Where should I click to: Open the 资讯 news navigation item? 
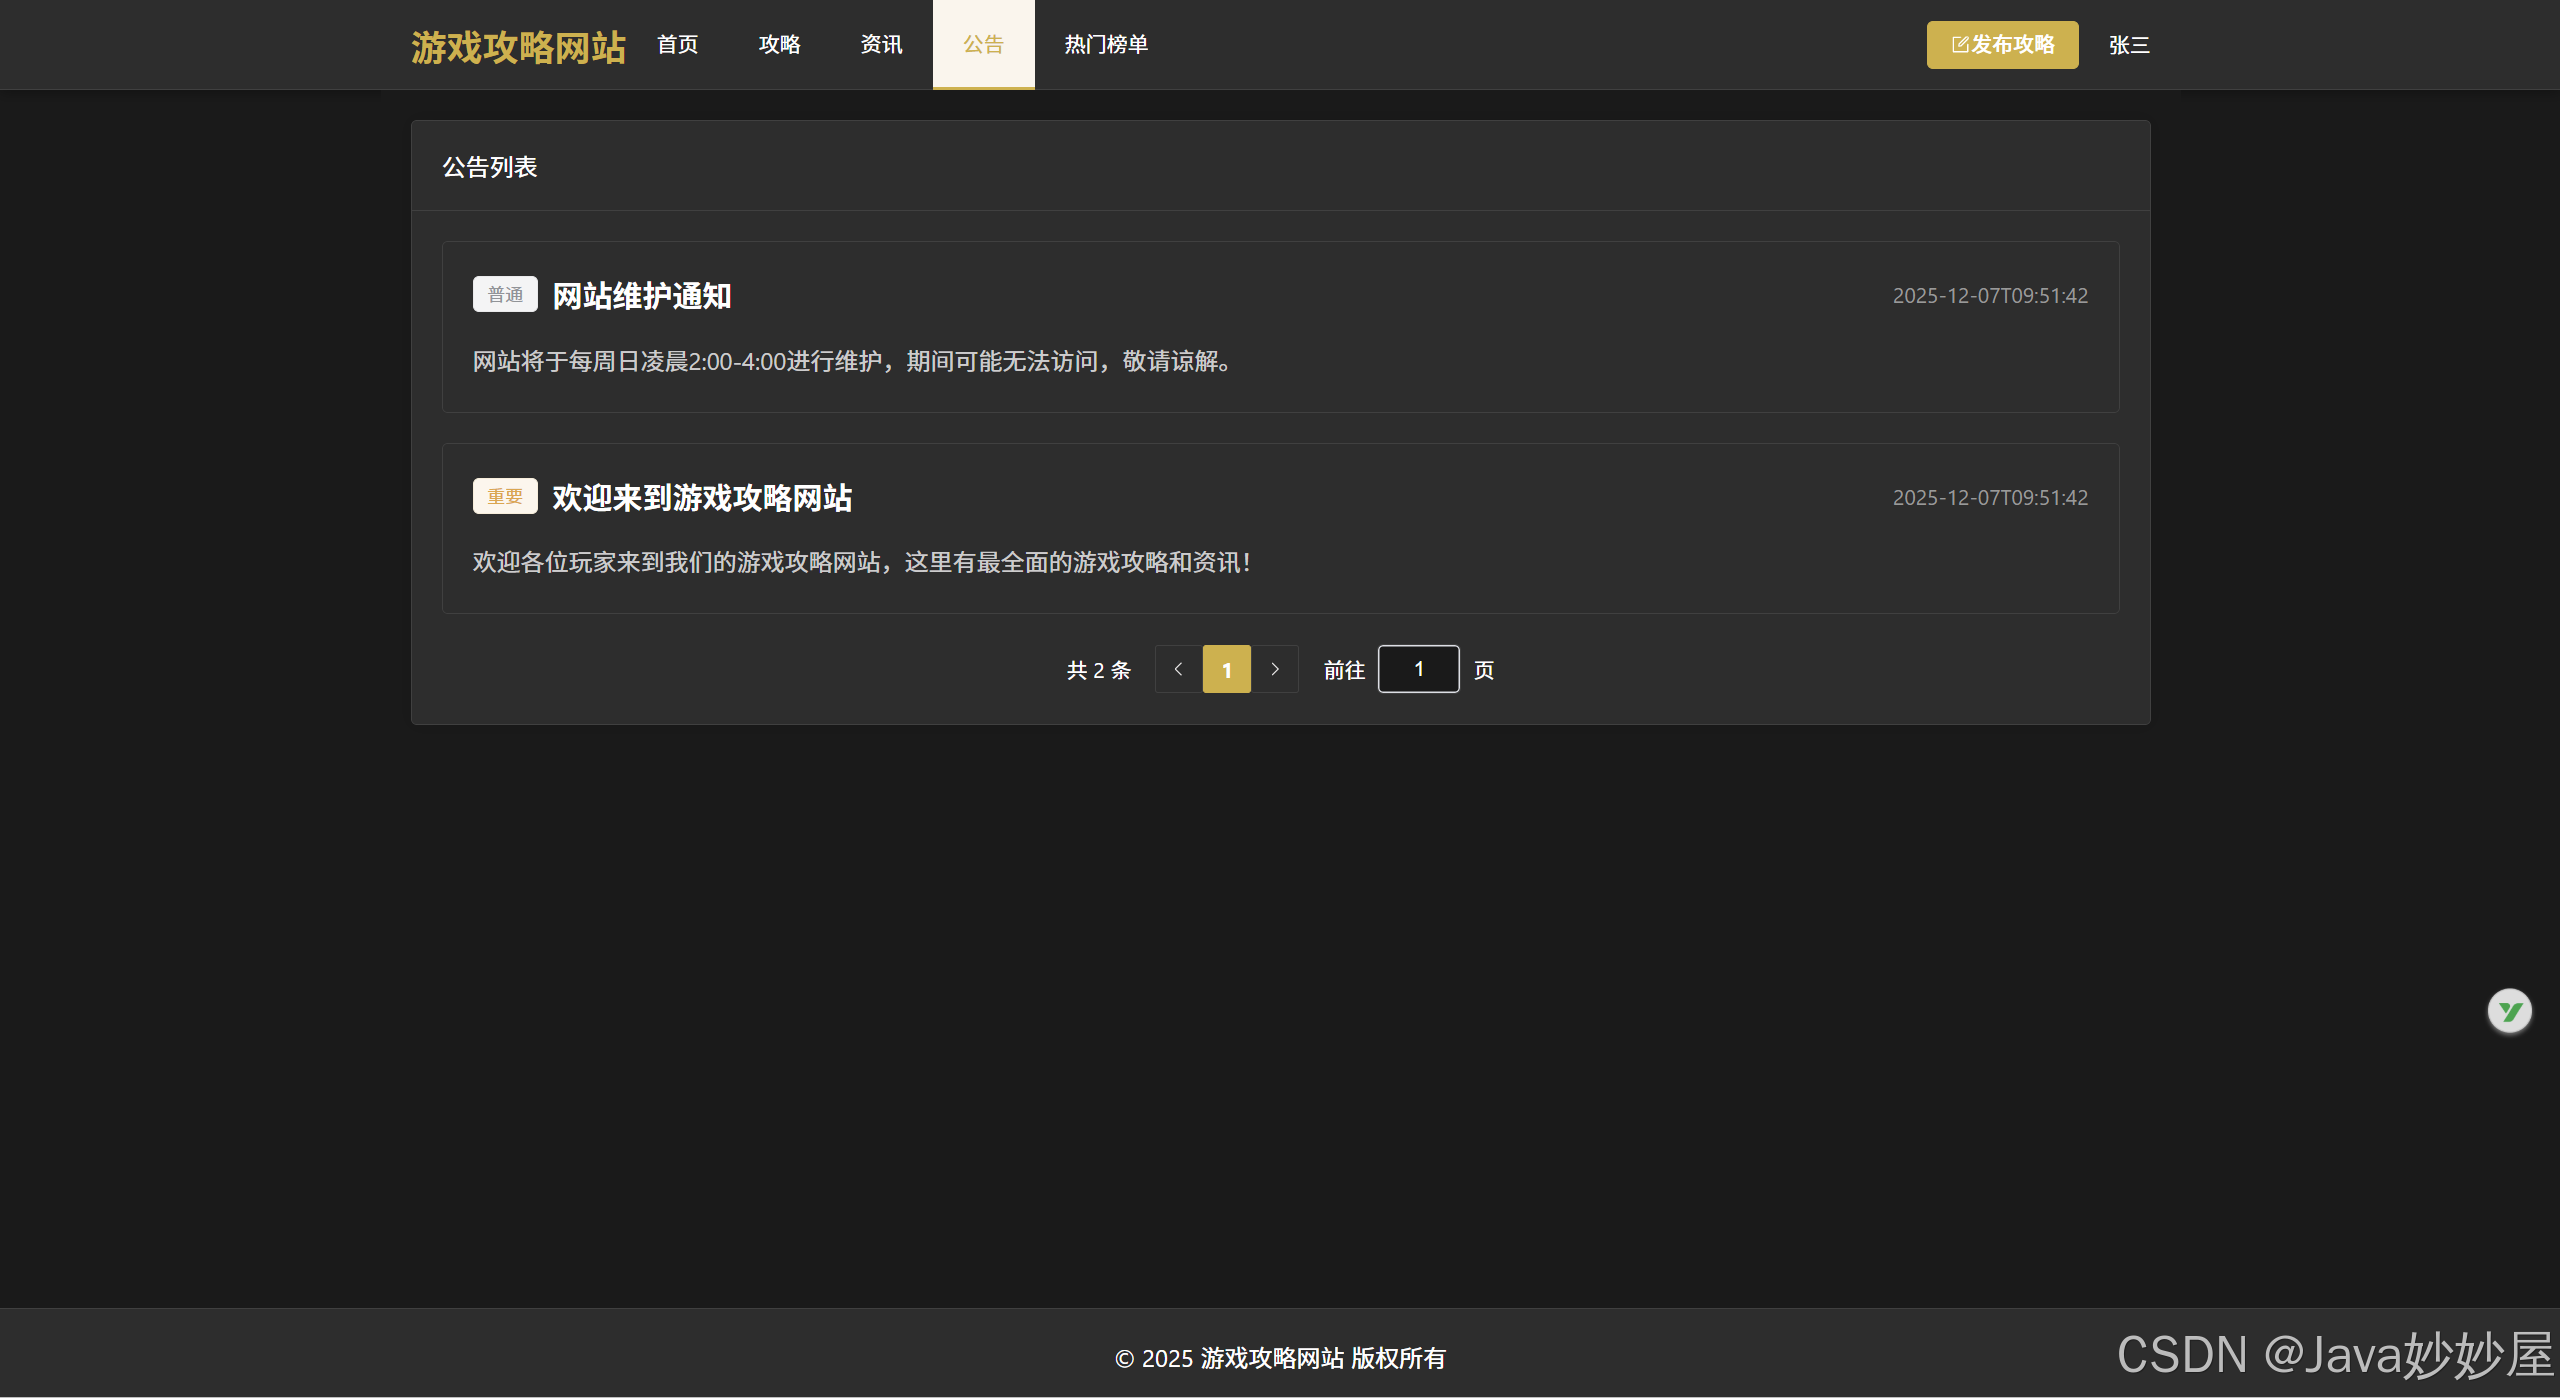tap(881, 45)
